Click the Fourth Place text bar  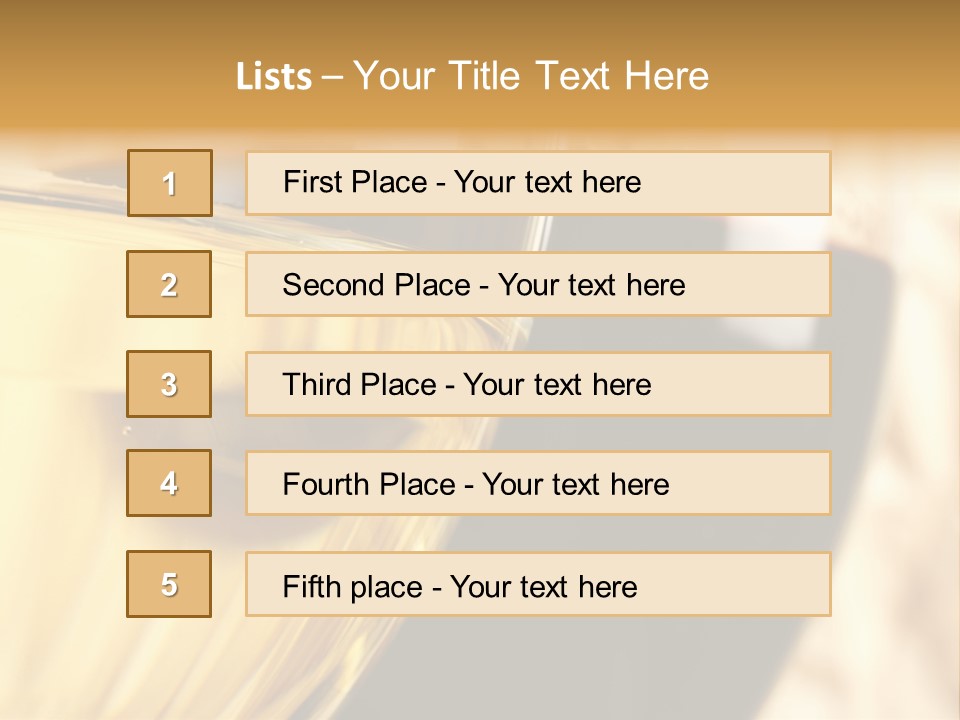click(538, 483)
